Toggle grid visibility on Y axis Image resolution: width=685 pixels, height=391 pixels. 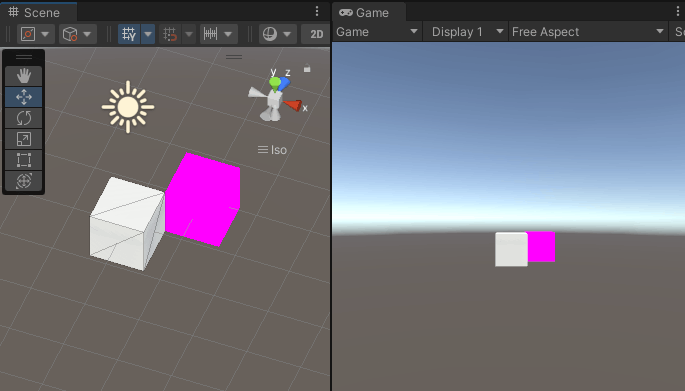pyautogui.click(x=129, y=34)
